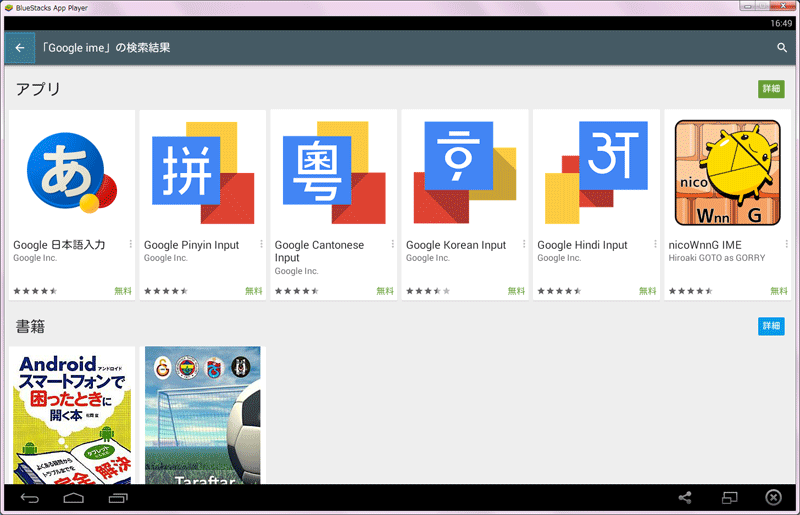Open overflow menu for Google 日本語入力
The height and width of the screenshot is (515, 800).
pyautogui.click(x=131, y=244)
